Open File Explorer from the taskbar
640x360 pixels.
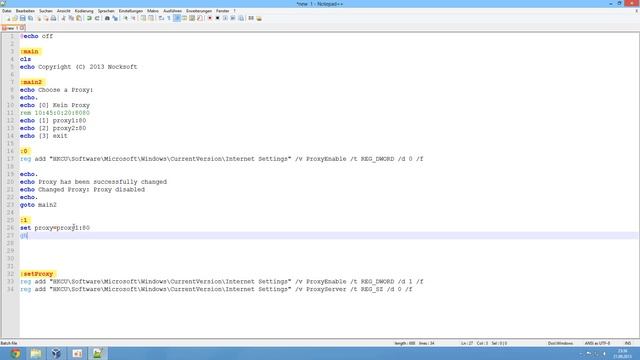[x=36, y=353]
